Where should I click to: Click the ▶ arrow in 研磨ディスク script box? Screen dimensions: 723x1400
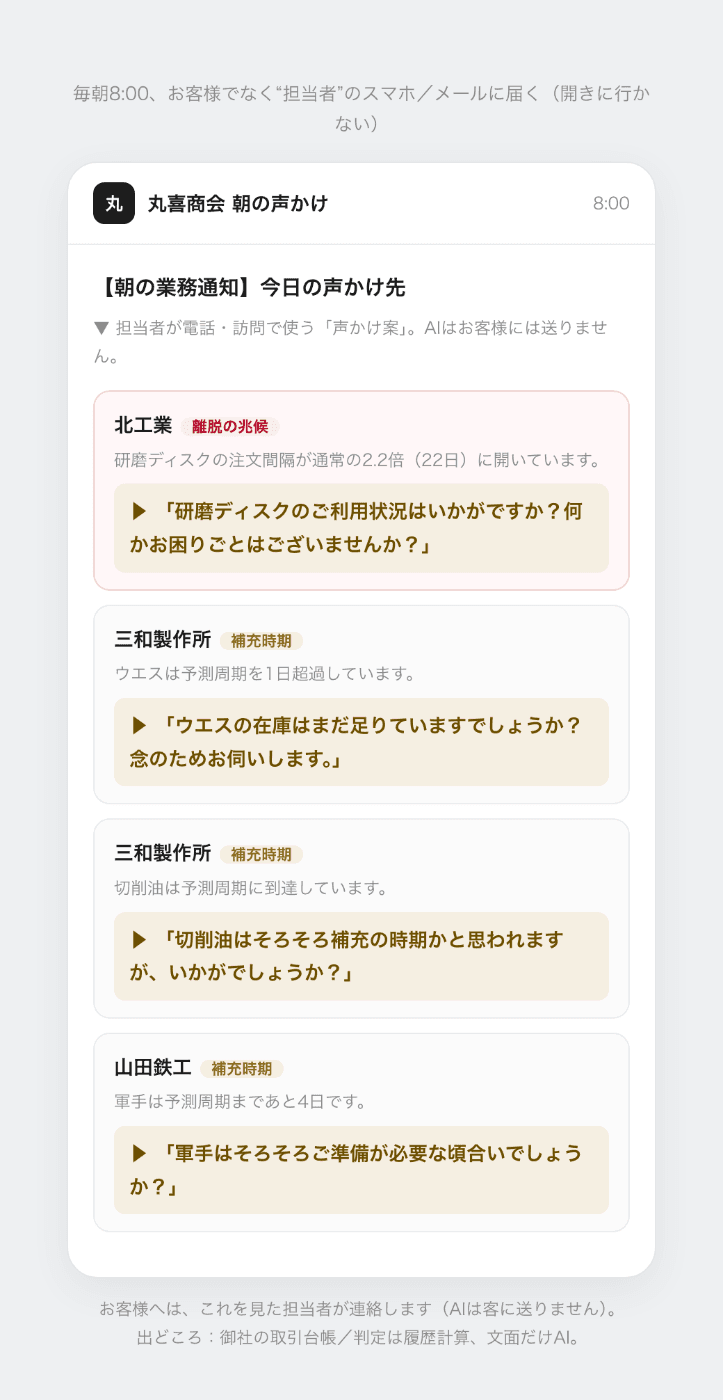[x=139, y=511]
